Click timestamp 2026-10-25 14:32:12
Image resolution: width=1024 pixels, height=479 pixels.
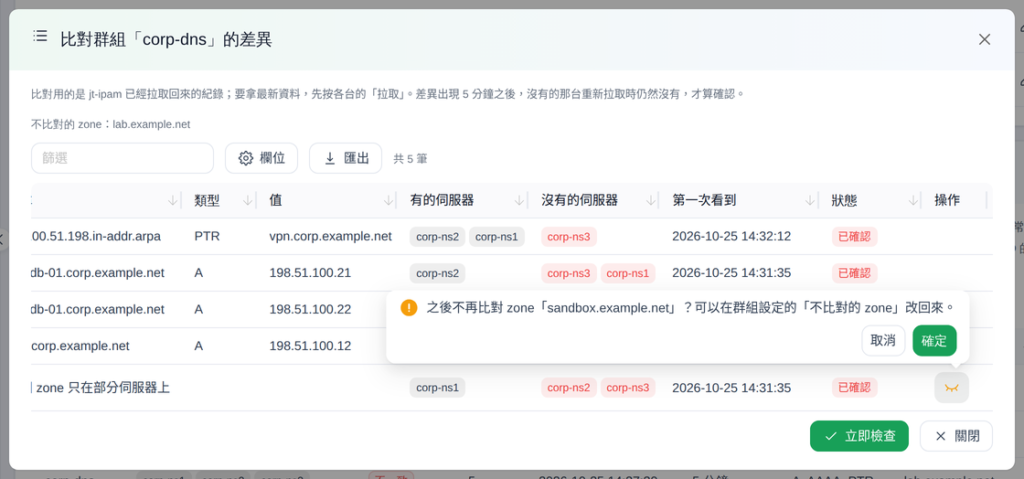pyautogui.click(x=731, y=236)
